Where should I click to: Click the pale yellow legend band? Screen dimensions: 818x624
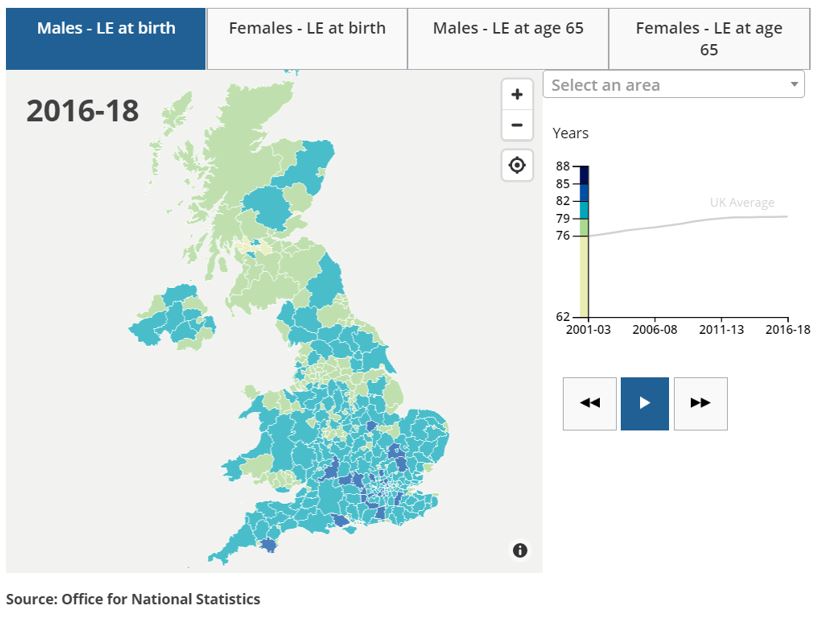584,276
